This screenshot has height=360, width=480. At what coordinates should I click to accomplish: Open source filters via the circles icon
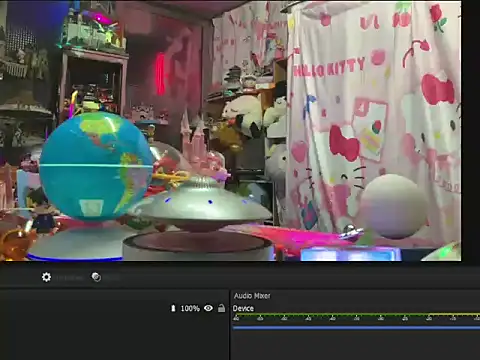click(x=96, y=277)
